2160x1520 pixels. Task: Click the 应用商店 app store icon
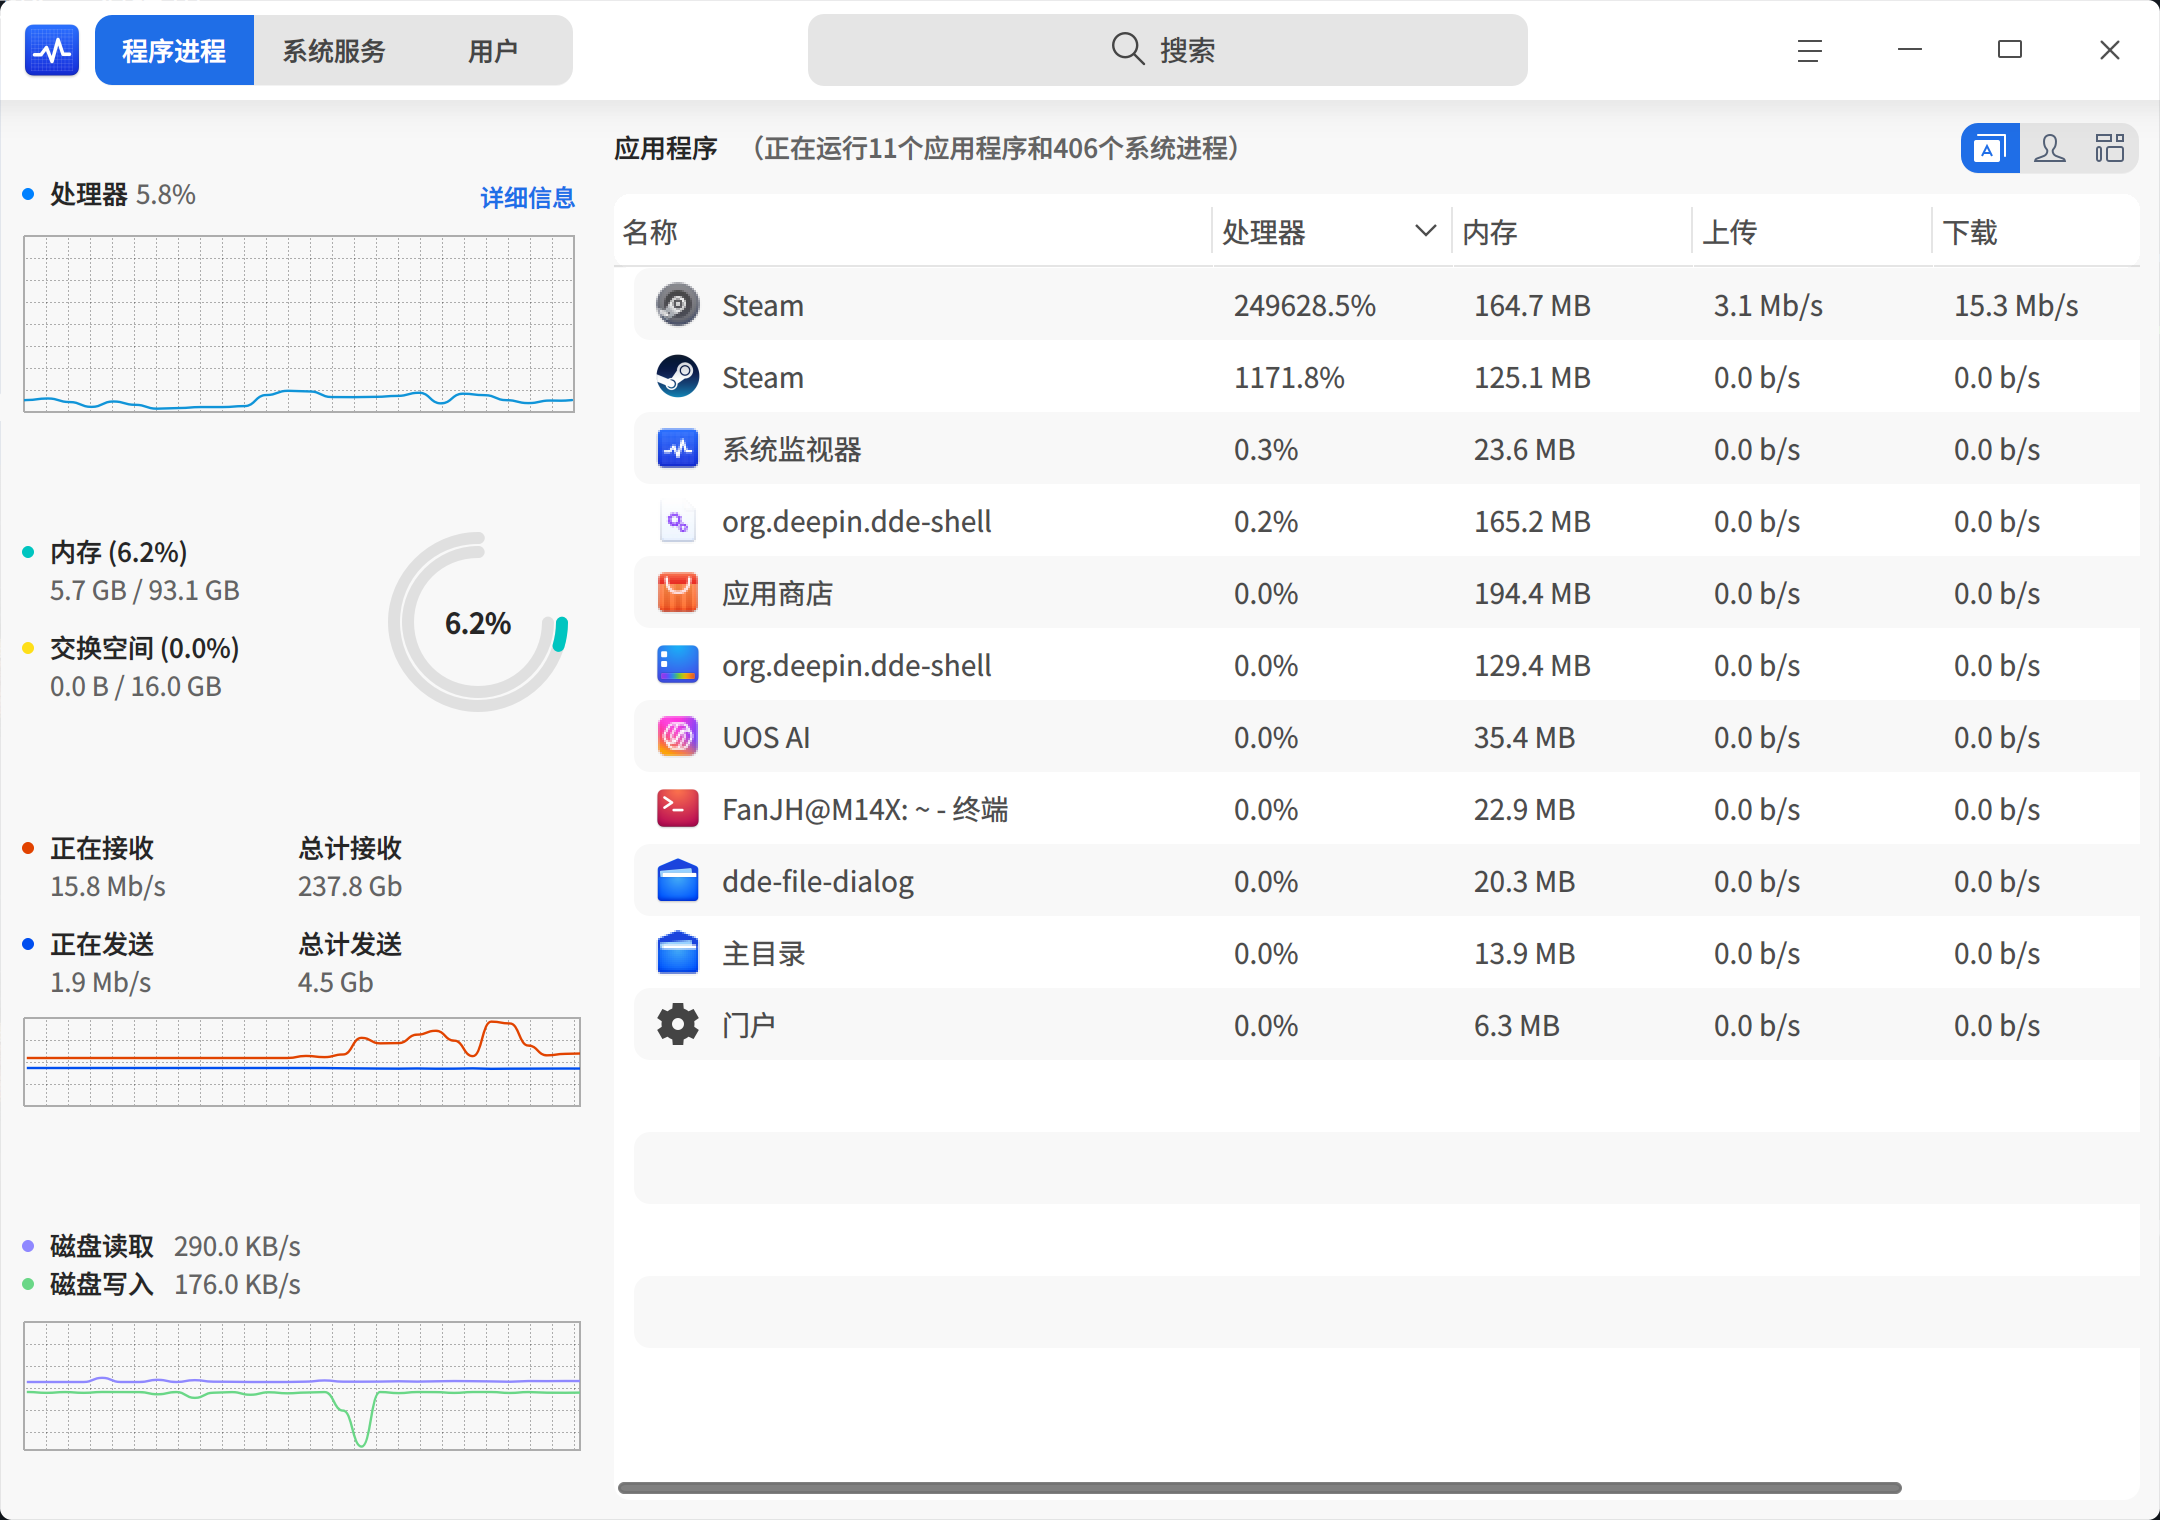678,593
